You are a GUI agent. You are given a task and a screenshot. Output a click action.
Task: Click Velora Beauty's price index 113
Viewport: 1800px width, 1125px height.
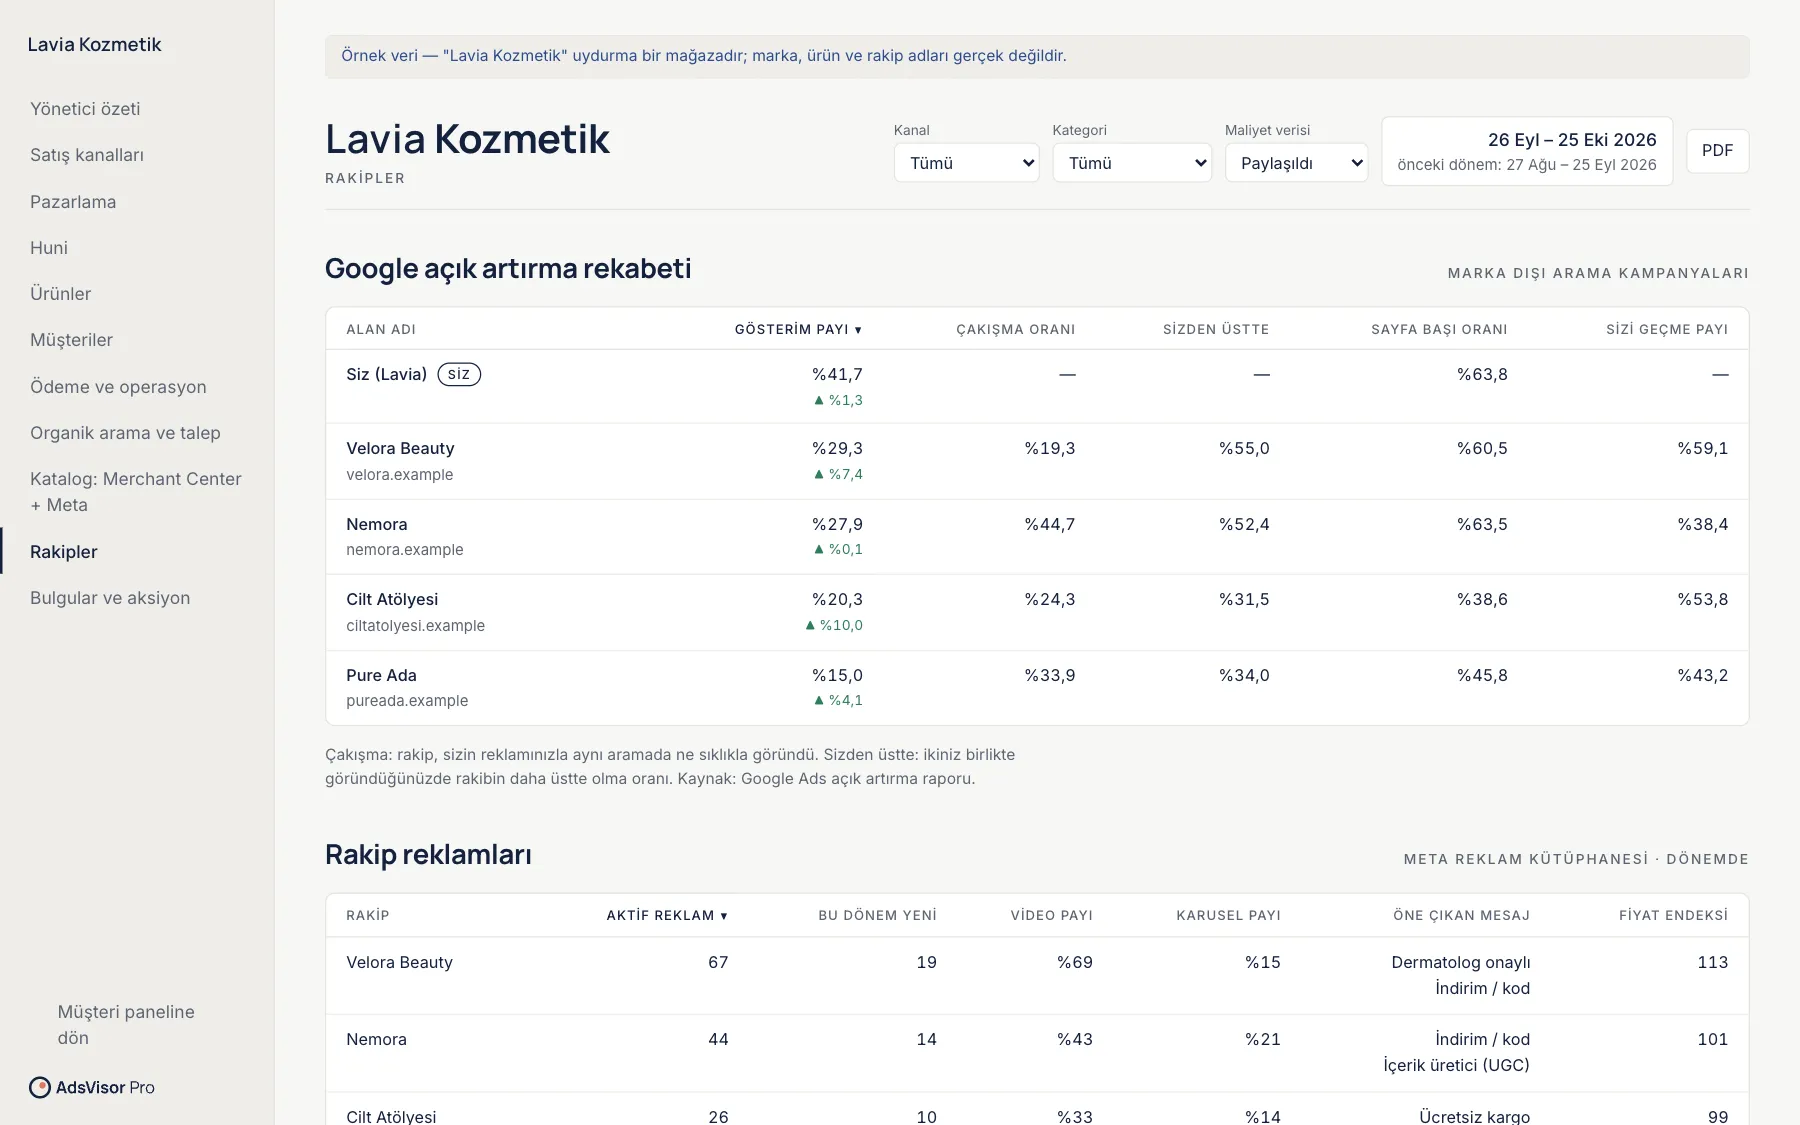[x=1712, y=962]
